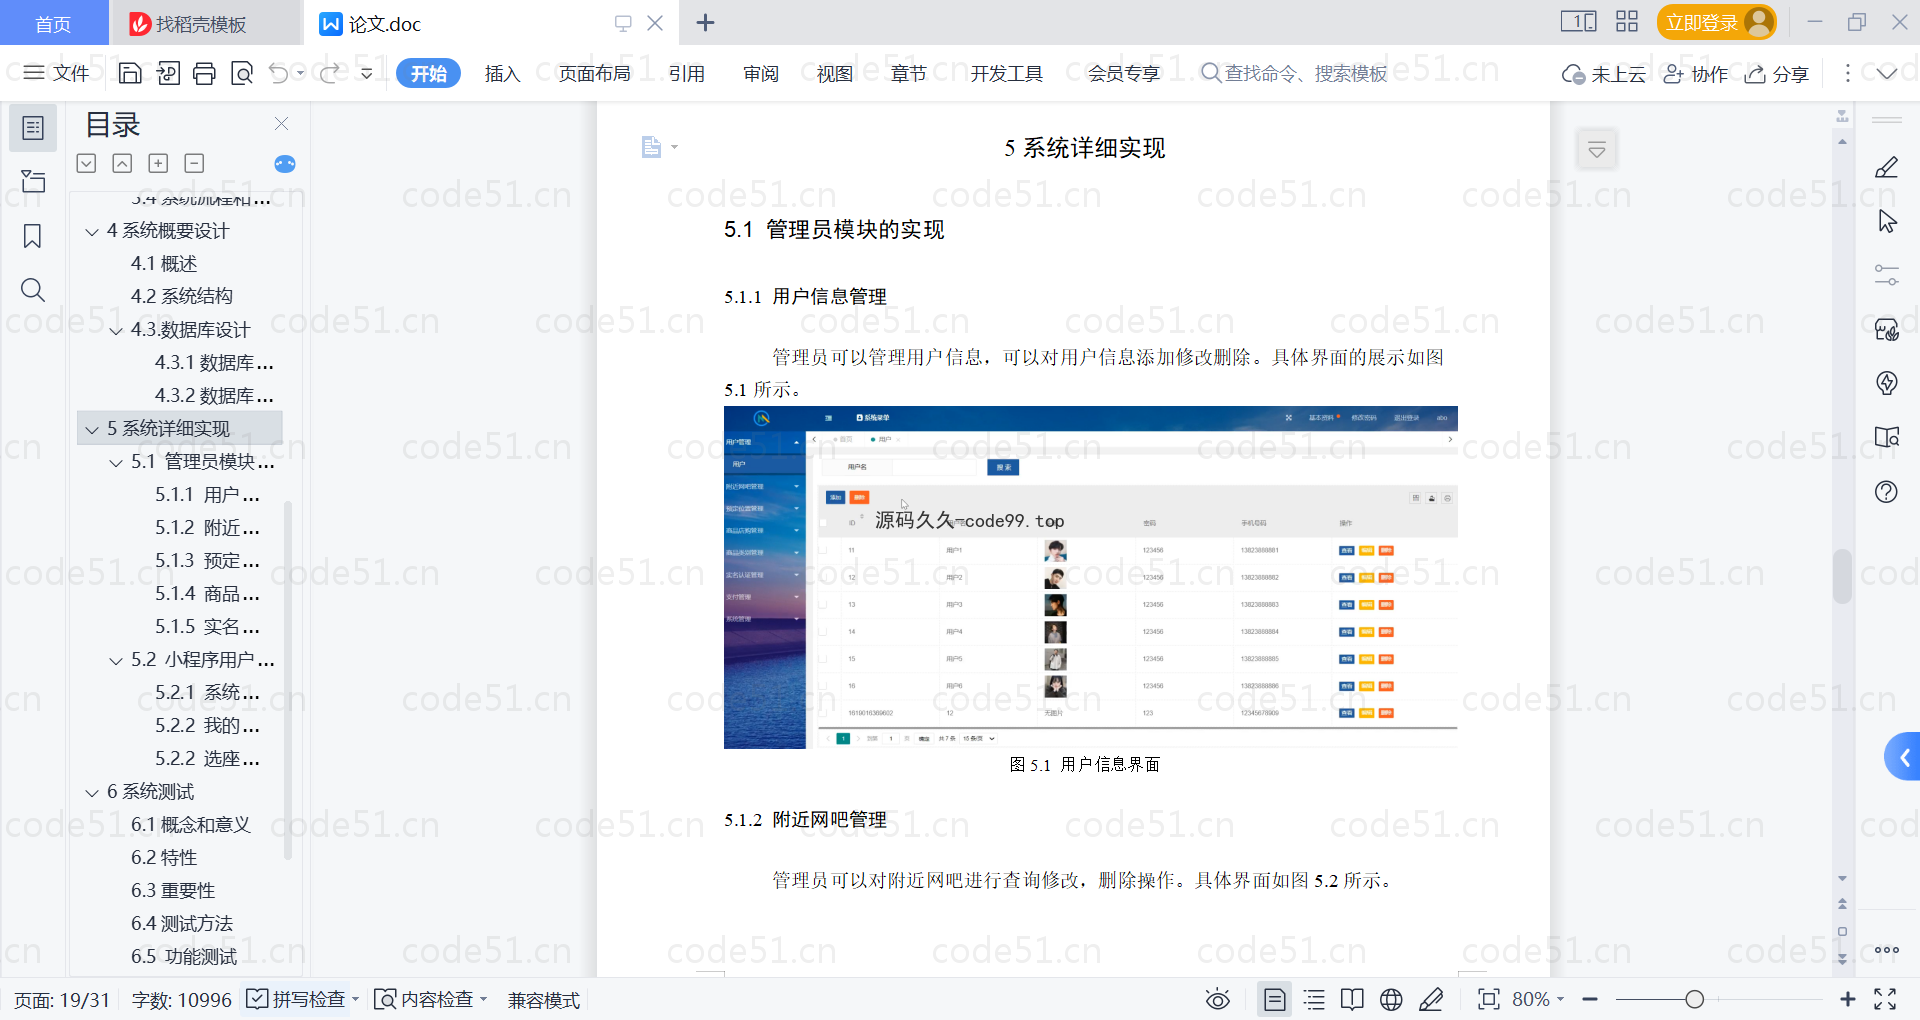Click the writing mode pen icon in status bar
This screenshot has width=1920, height=1020.
tap(1431, 999)
